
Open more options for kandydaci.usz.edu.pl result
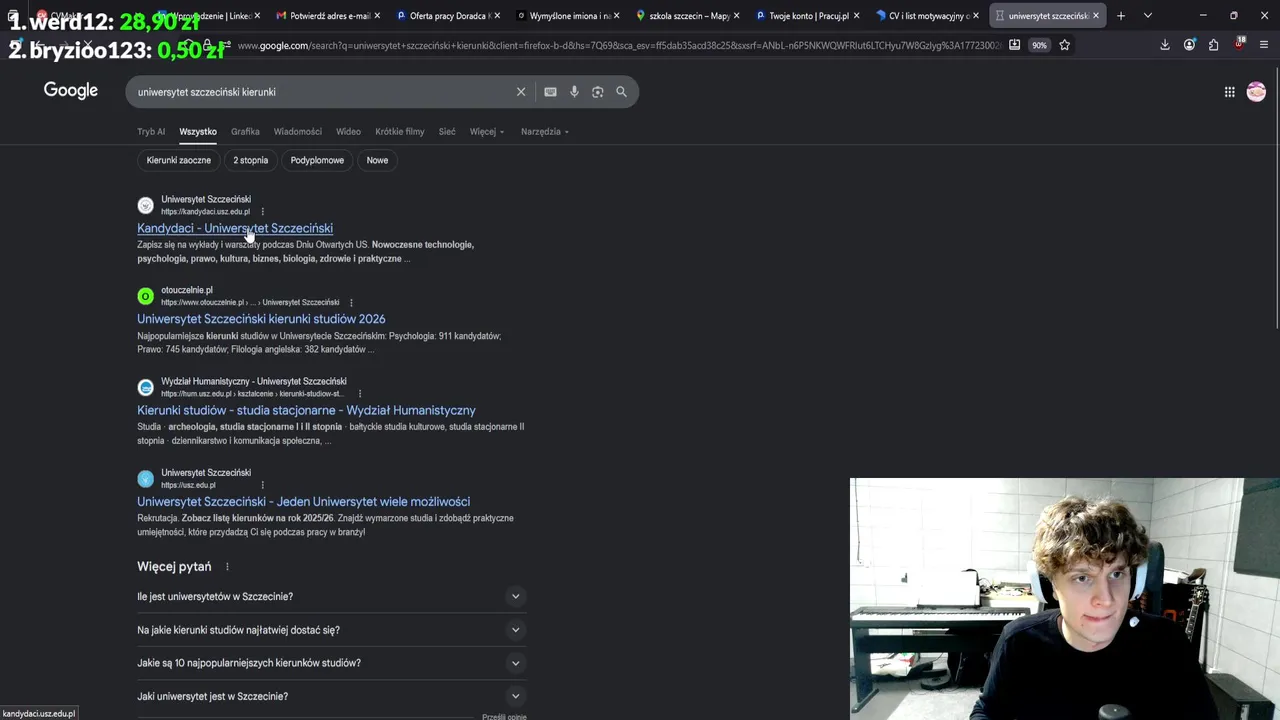(263, 211)
